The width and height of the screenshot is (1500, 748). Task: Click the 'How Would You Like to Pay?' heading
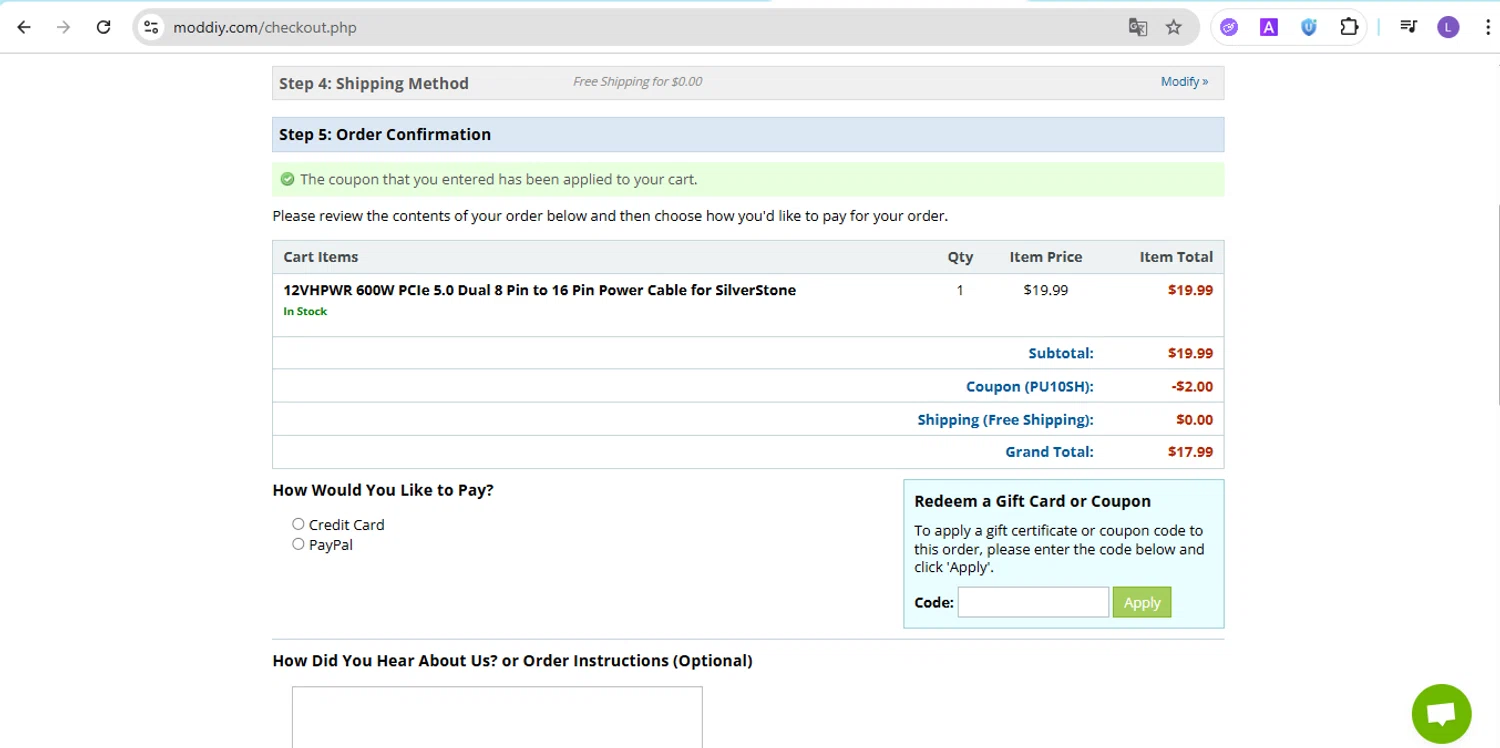[x=383, y=490]
